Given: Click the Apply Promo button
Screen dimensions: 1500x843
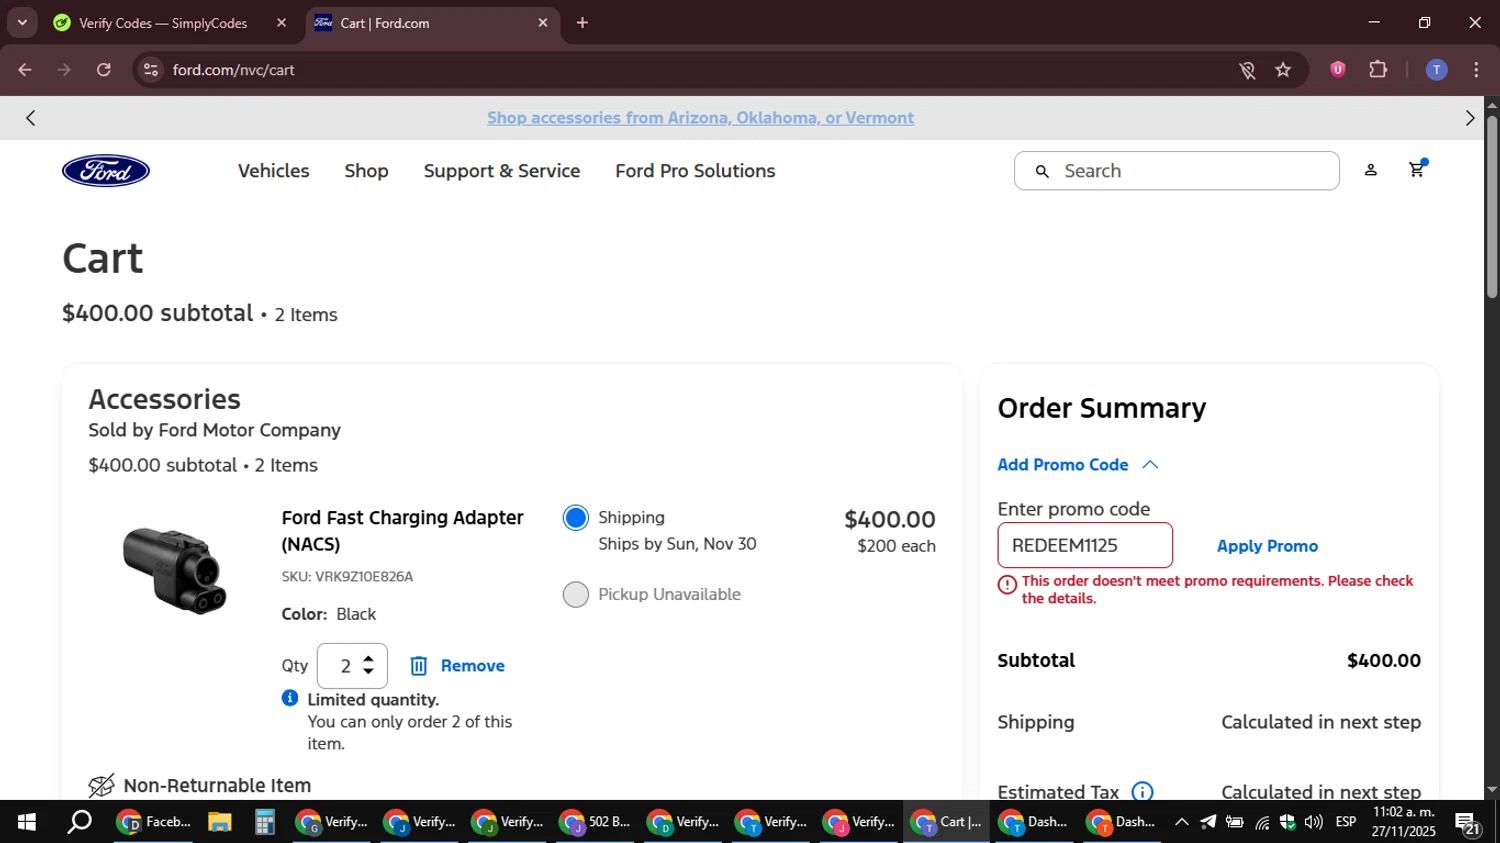Looking at the screenshot, I should 1267,546.
